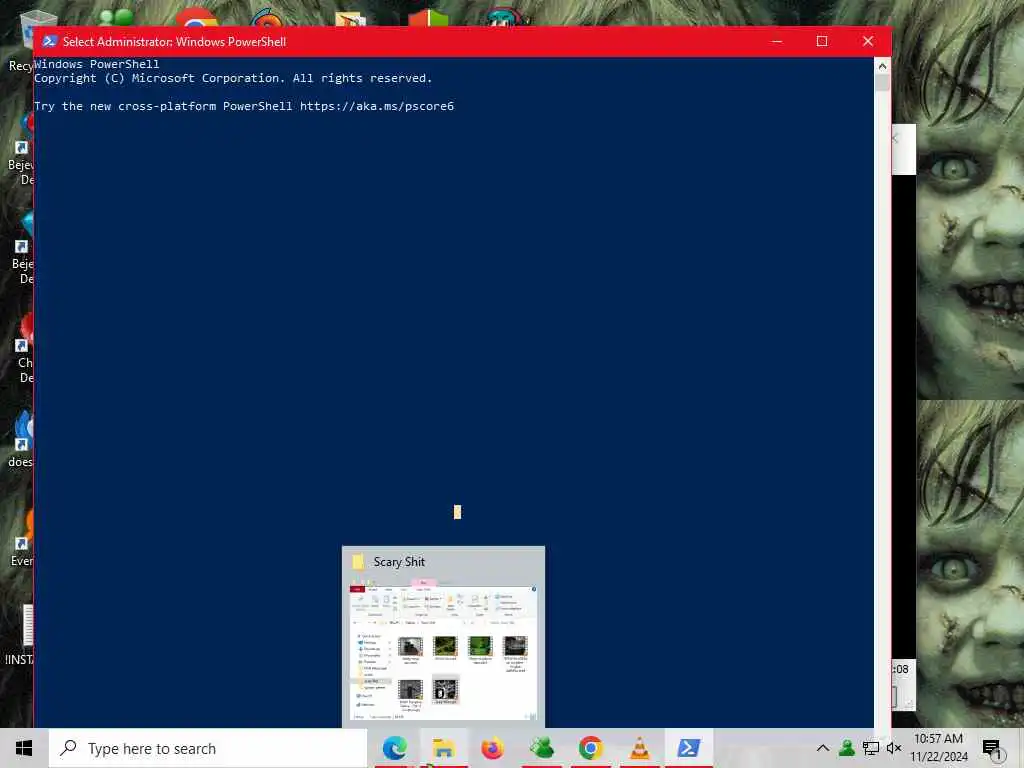The height and width of the screenshot is (768, 1024).
Task: Click the muted volume tray icon
Action: coord(894,748)
